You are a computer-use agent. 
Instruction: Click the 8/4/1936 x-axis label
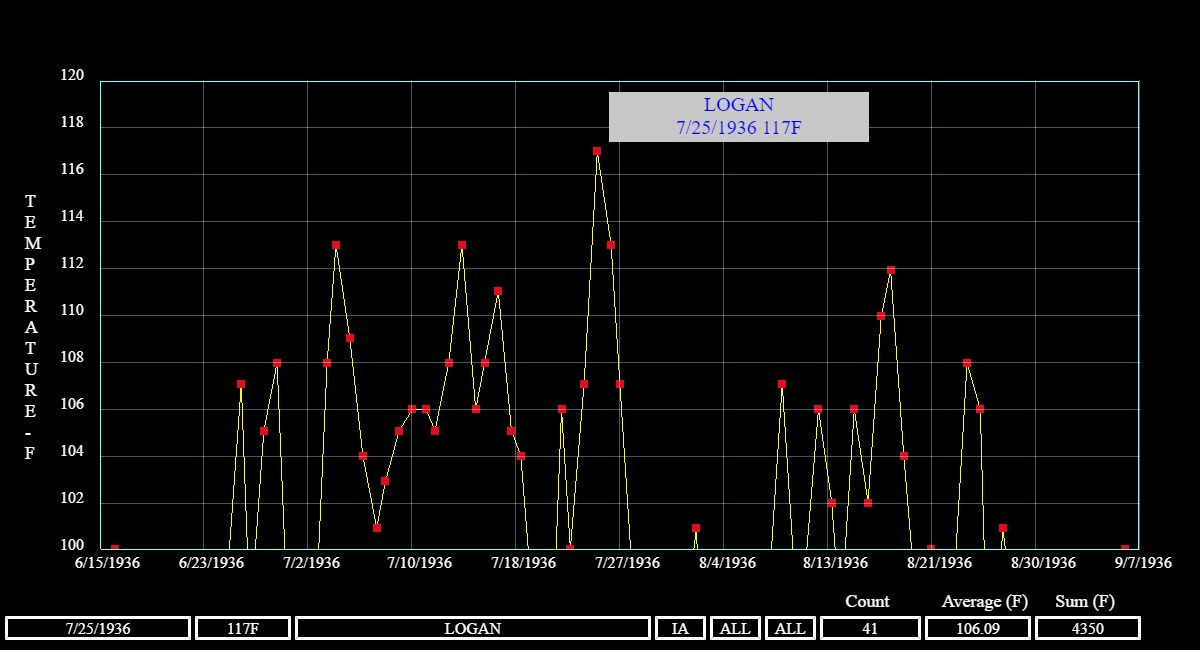[728, 563]
